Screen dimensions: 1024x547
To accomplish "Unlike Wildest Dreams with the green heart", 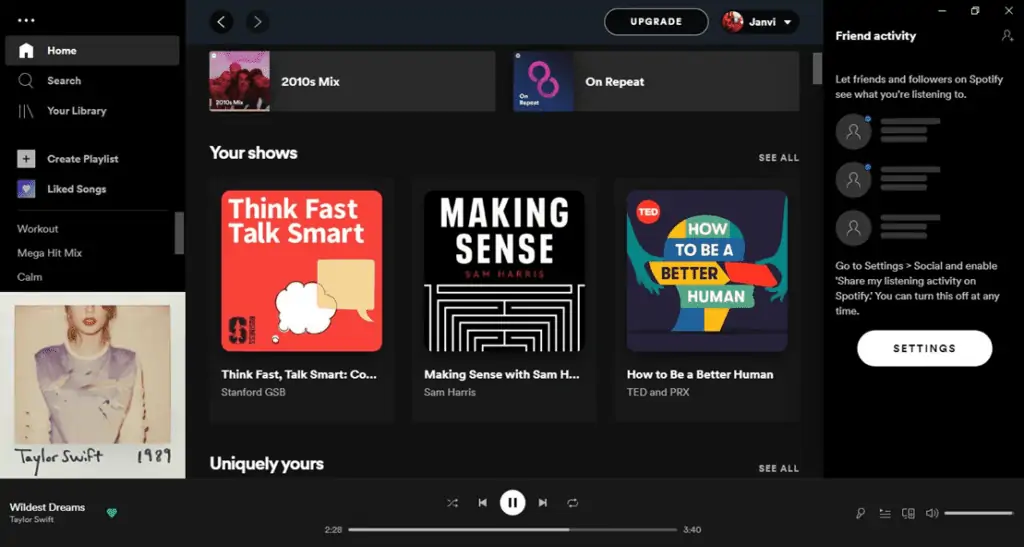I will [x=112, y=513].
